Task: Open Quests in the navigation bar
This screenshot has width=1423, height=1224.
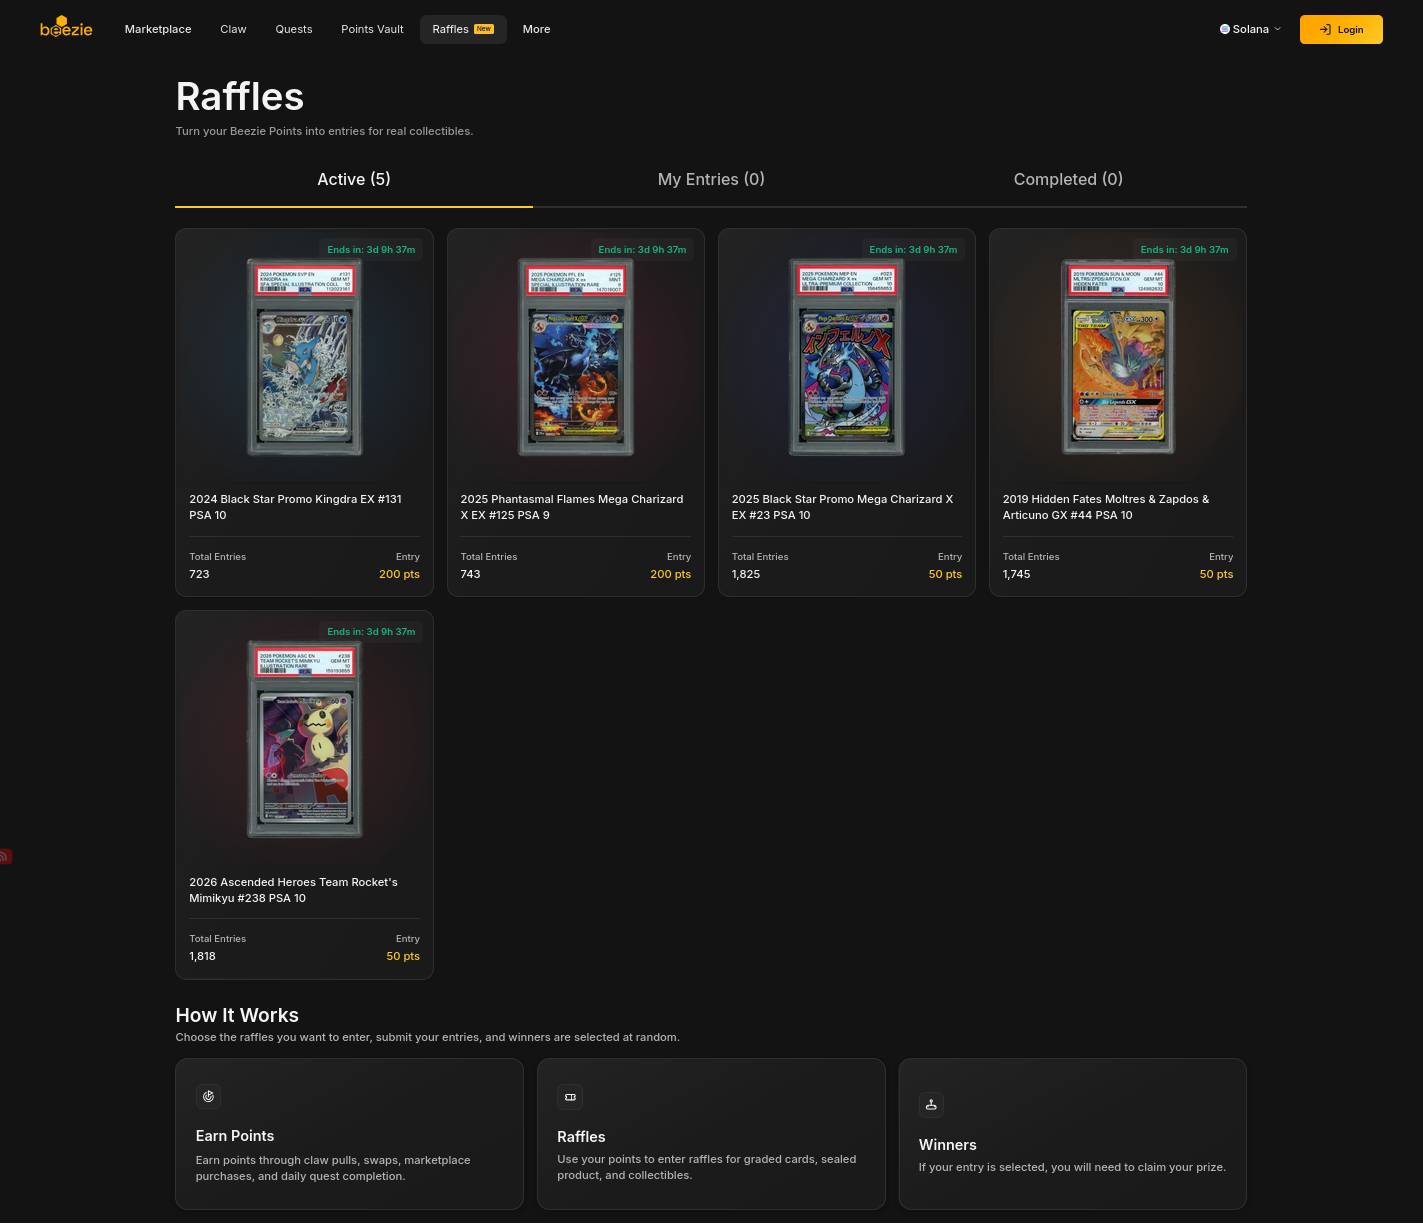Action: [x=294, y=29]
